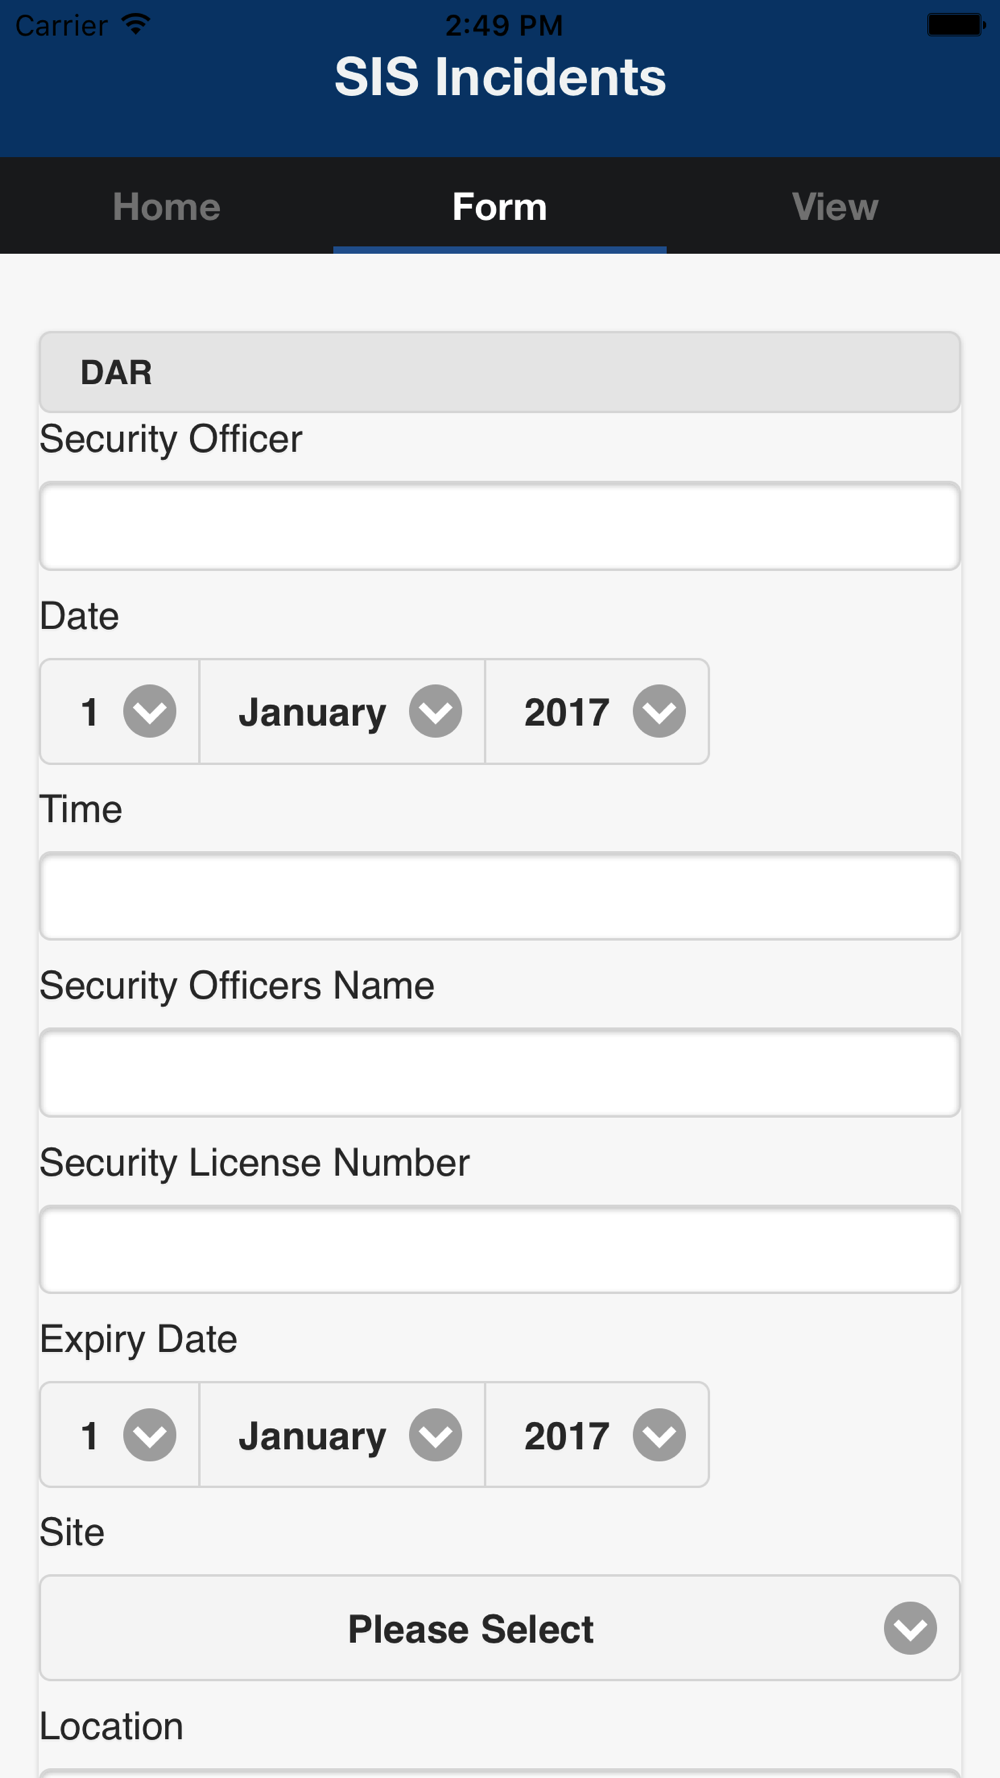Viewport: 1000px width, 1778px height.
Task: Focus the Security Officer text field
Action: coord(500,526)
